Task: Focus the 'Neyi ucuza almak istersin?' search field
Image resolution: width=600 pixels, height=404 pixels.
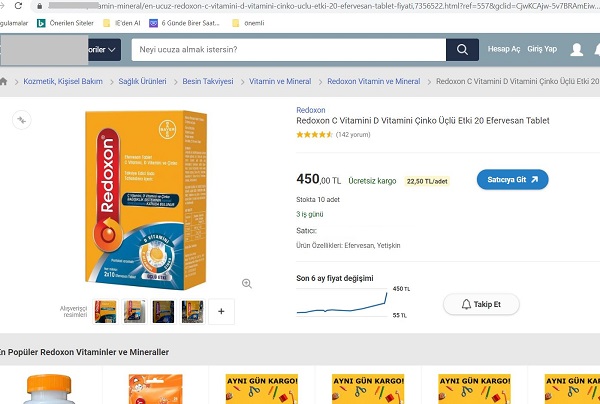Action: click(290, 49)
